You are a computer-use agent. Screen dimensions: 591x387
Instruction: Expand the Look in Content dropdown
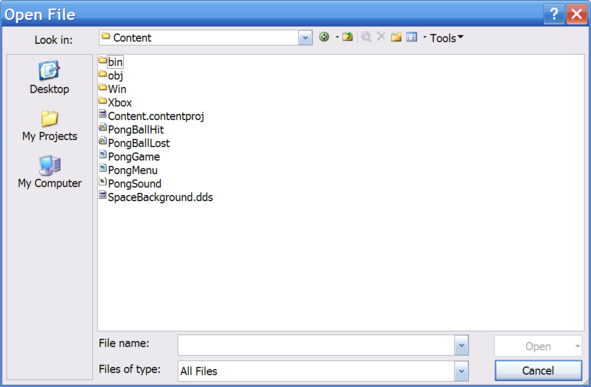tap(305, 38)
